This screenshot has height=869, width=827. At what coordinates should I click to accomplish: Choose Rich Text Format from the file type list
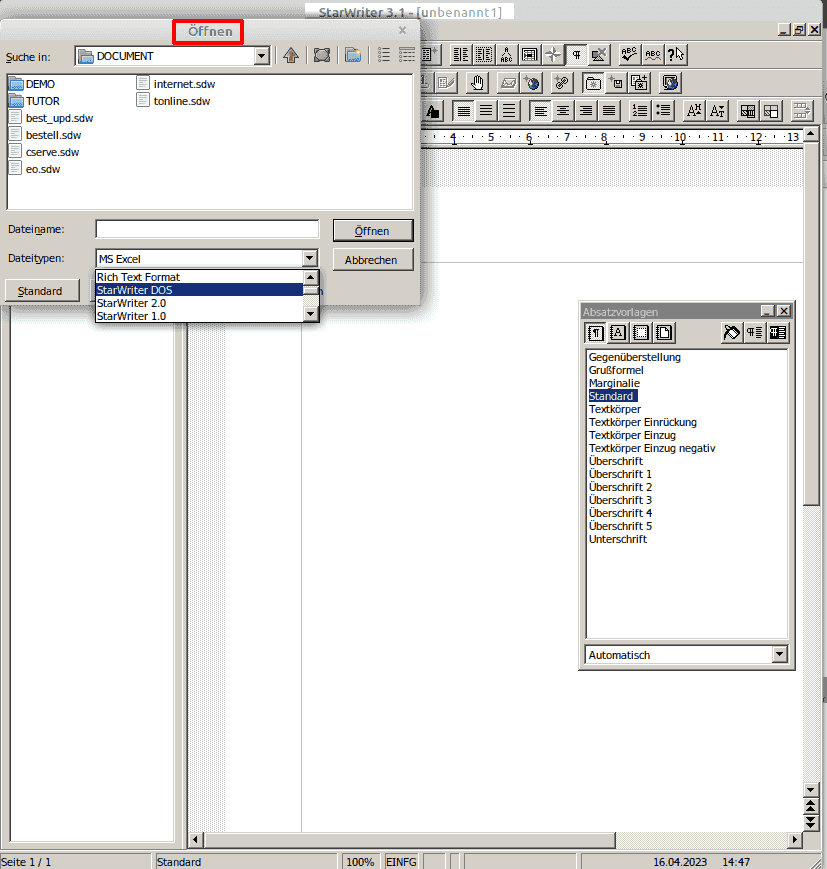pyautogui.click(x=199, y=277)
